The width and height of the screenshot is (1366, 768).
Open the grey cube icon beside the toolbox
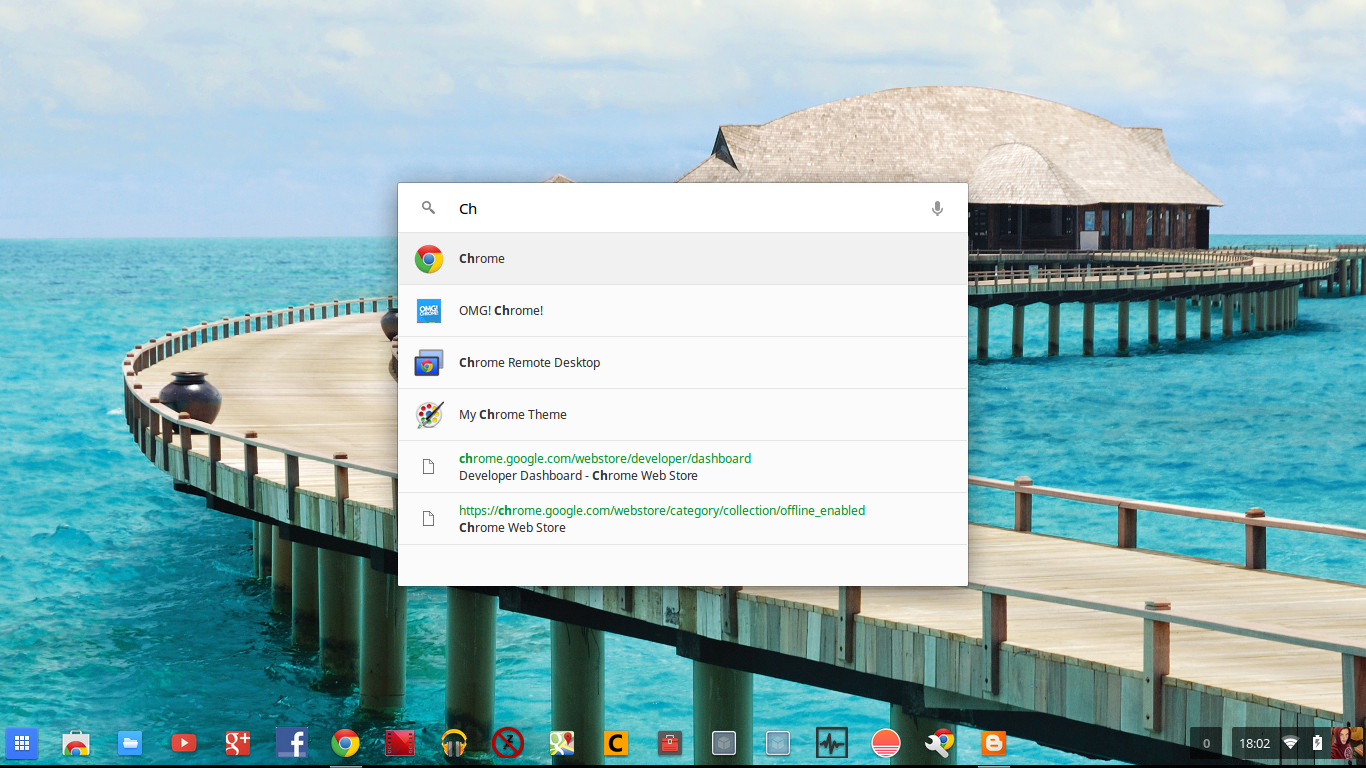[x=724, y=743]
